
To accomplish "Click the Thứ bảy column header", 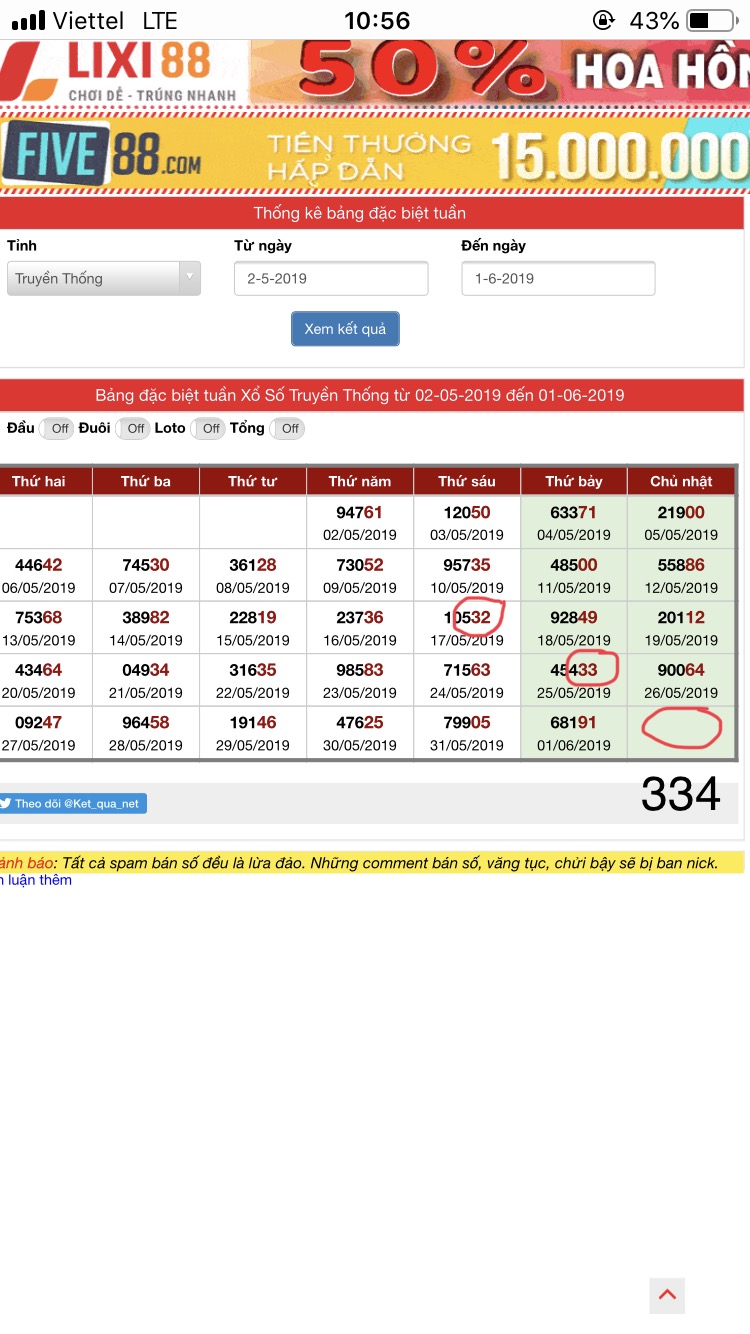I will click(574, 481).
